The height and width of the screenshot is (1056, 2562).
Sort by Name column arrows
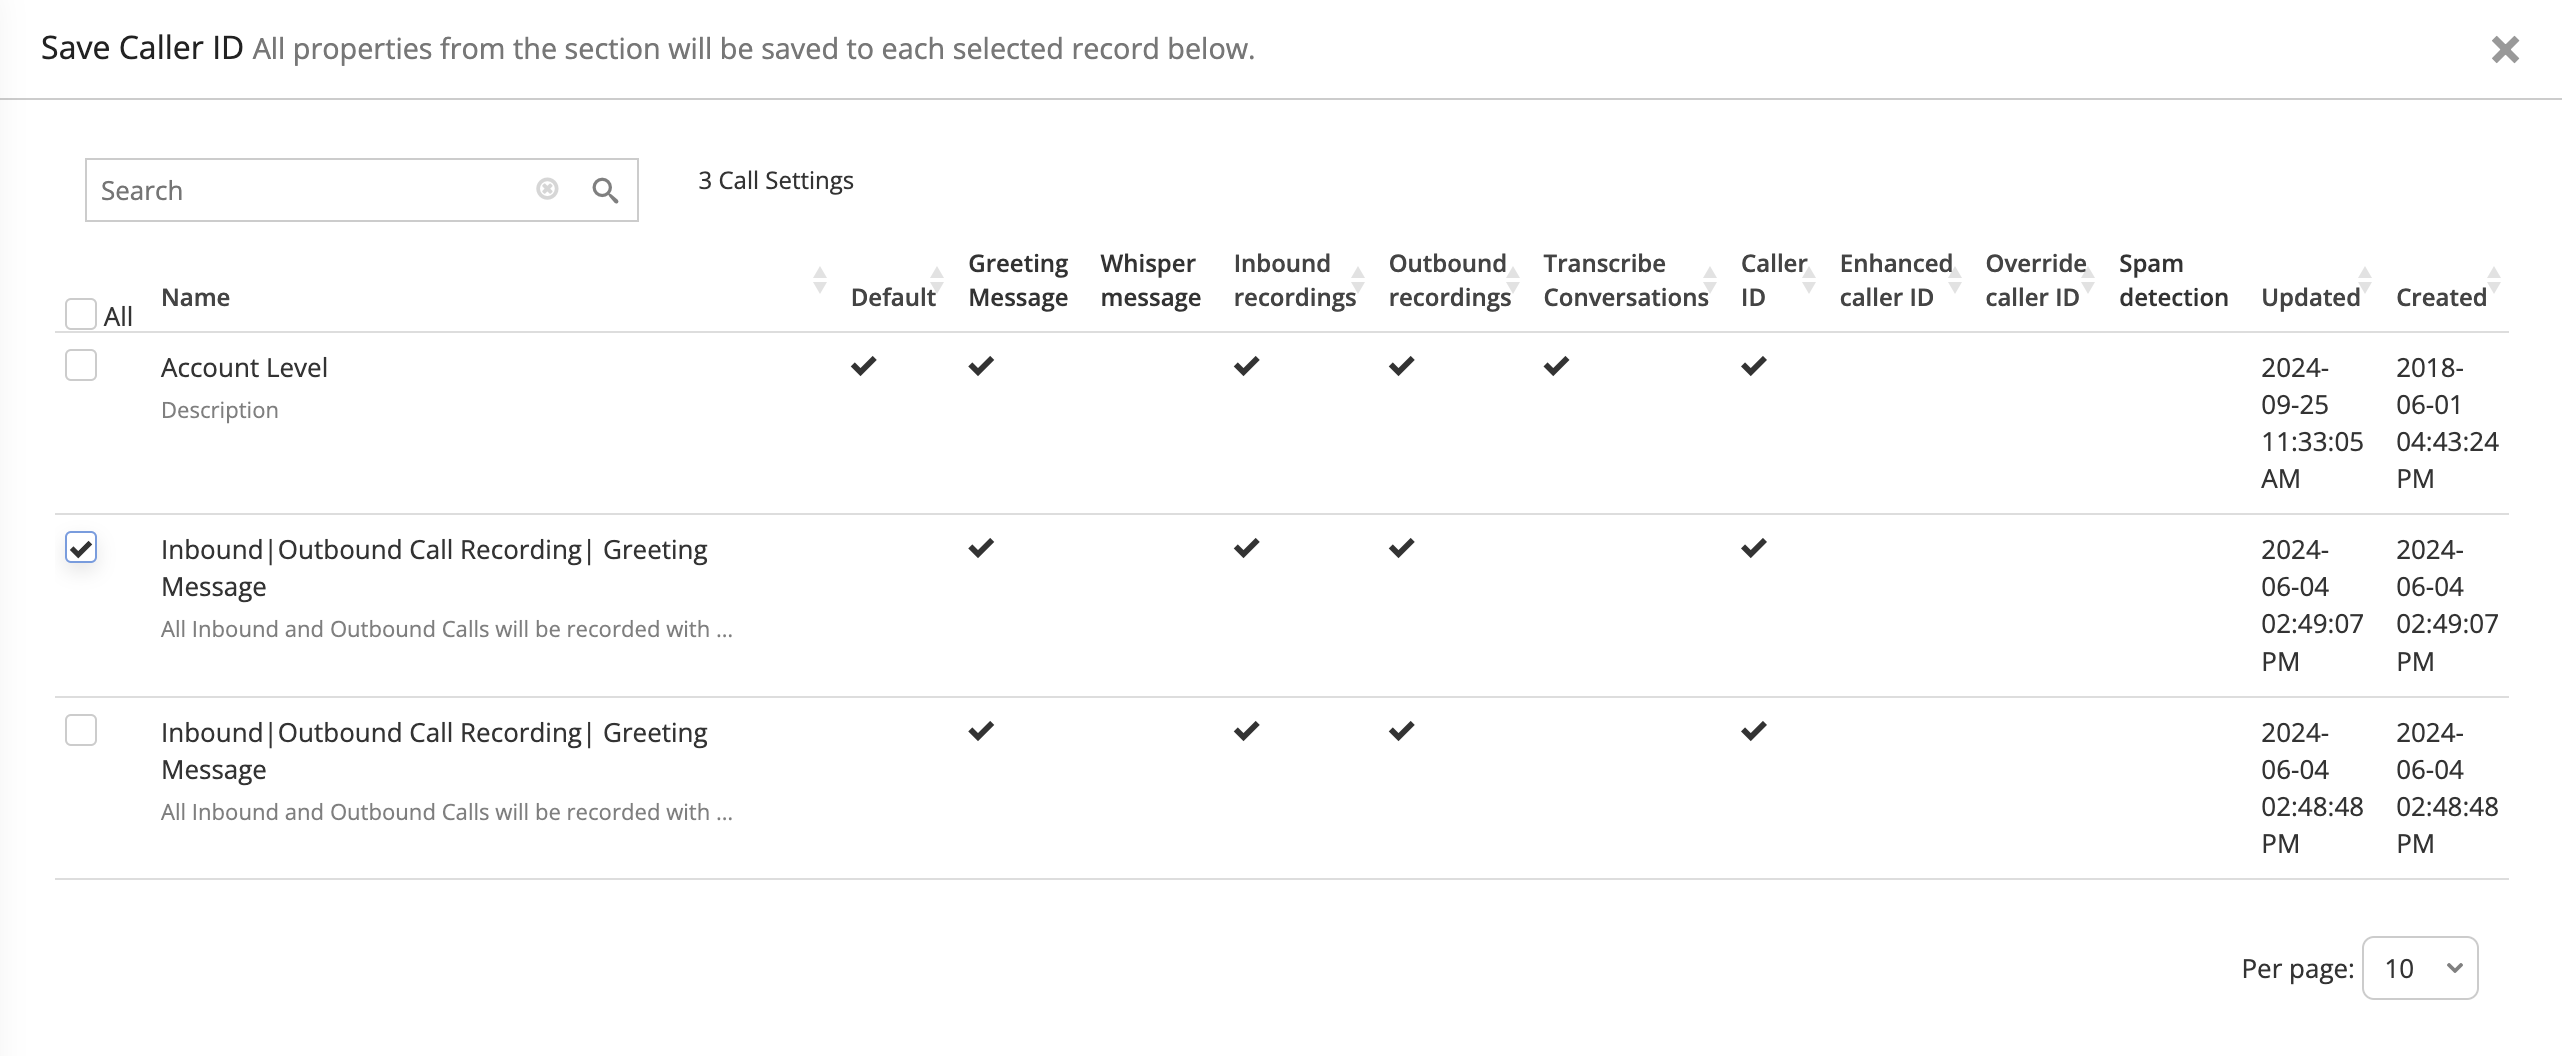(820, 280)
